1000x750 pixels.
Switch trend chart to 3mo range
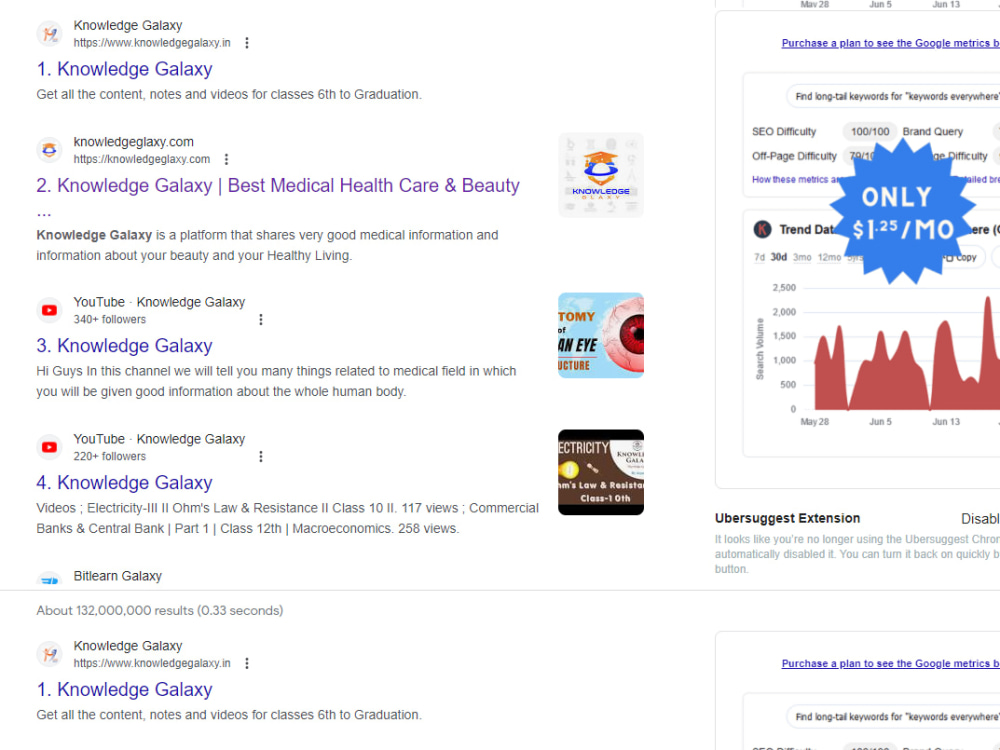click(x=802, y=258)
